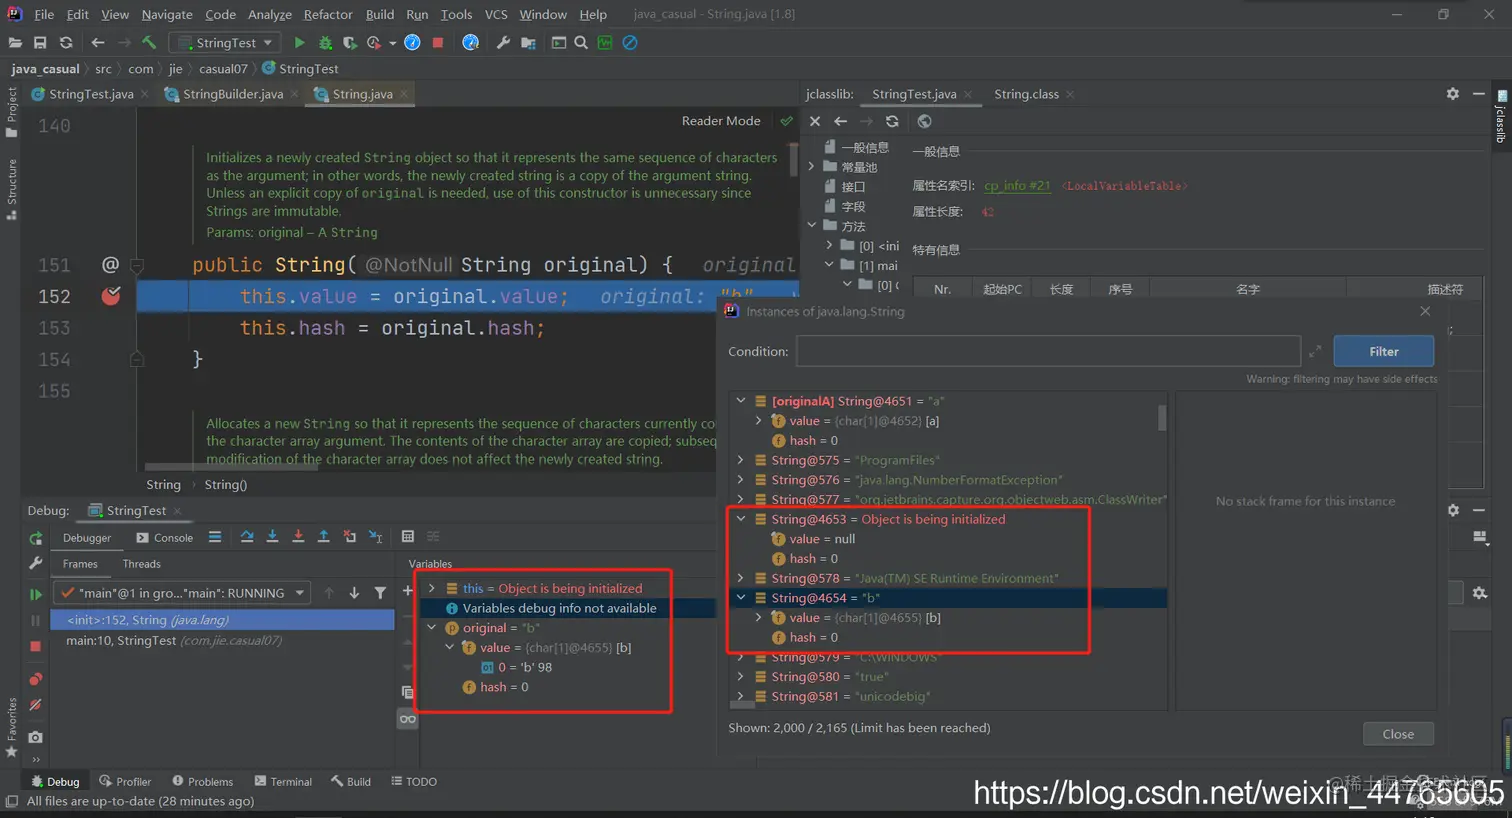The width and height of the screenshot is (1512, 818).
Task: Stop debugging with red square in sidebar
Action: (36, 647)
